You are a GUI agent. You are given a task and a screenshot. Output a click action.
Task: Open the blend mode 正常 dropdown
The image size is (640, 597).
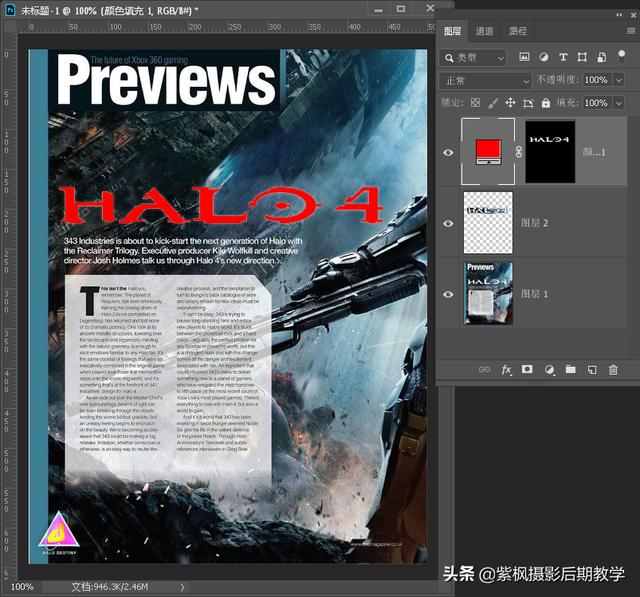[x=485, y=80]
